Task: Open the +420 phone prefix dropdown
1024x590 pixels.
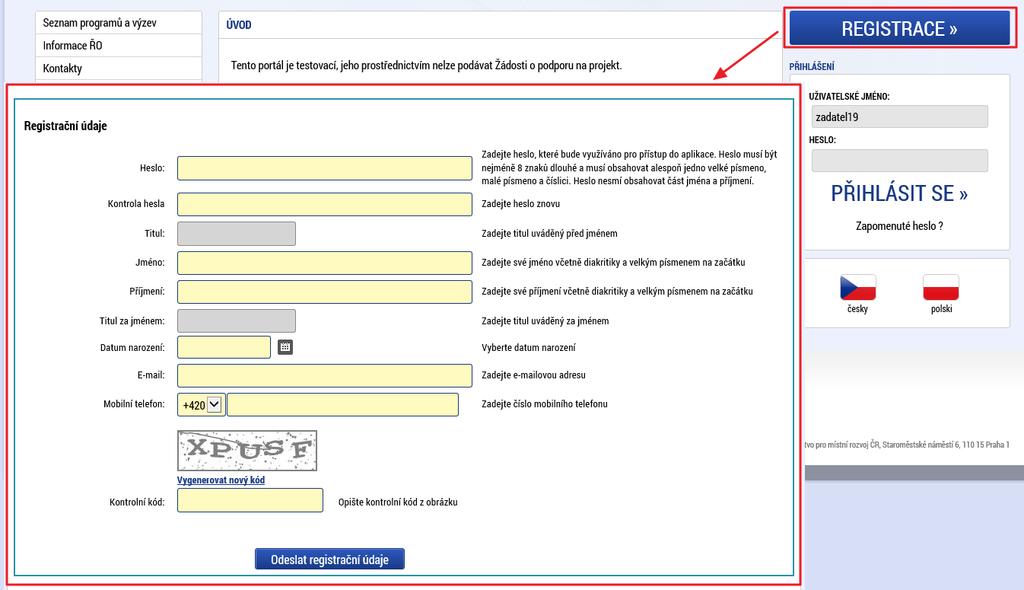Action: [201, 405]
